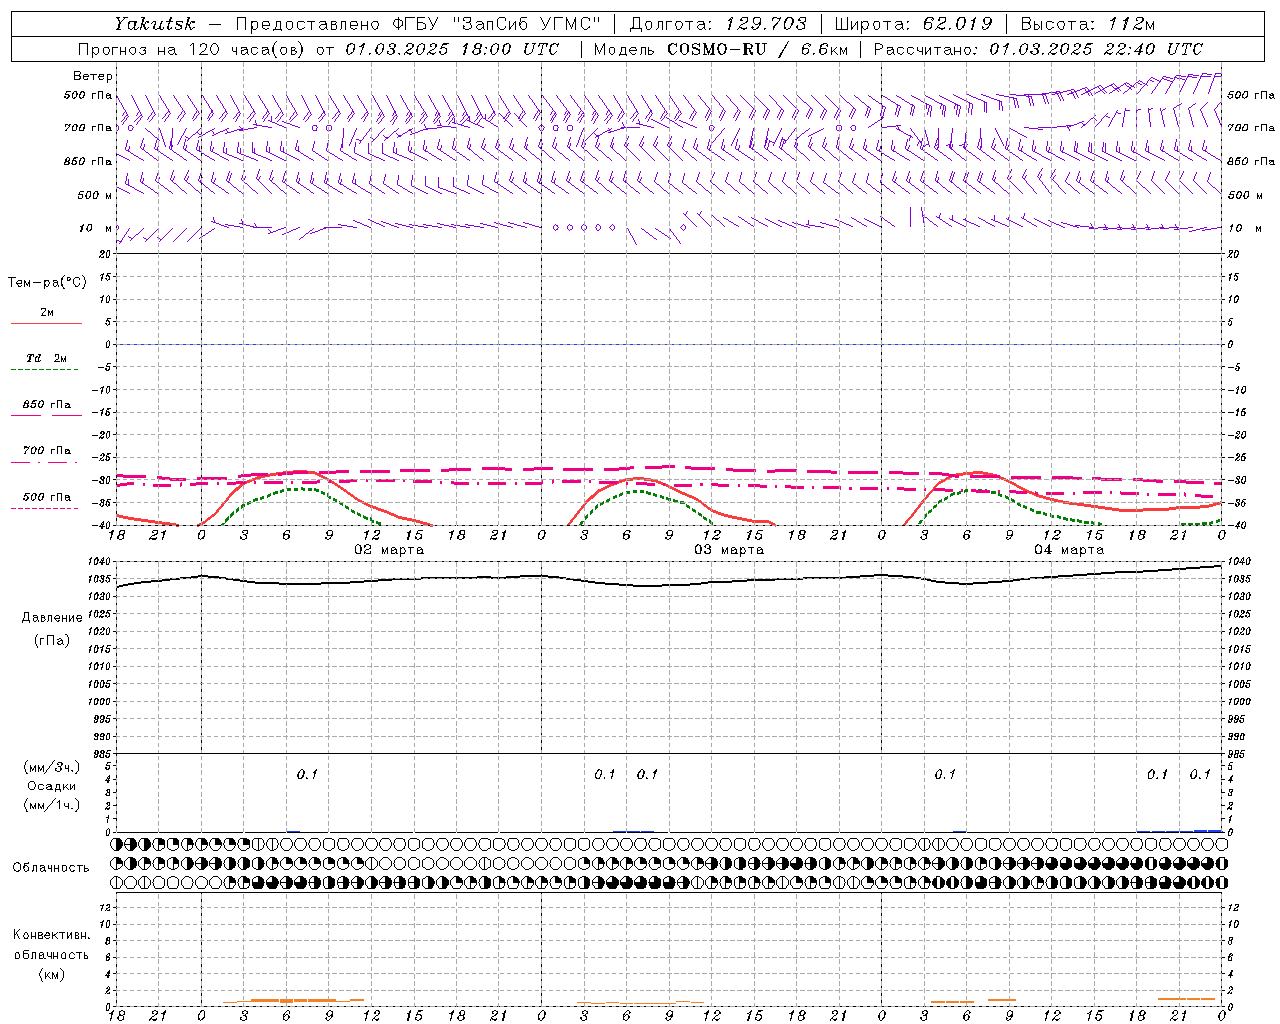Click the "Долгота: 129.703" longitude value
Viewport: 1280px width, 1024px height.
tap(717, 24)
